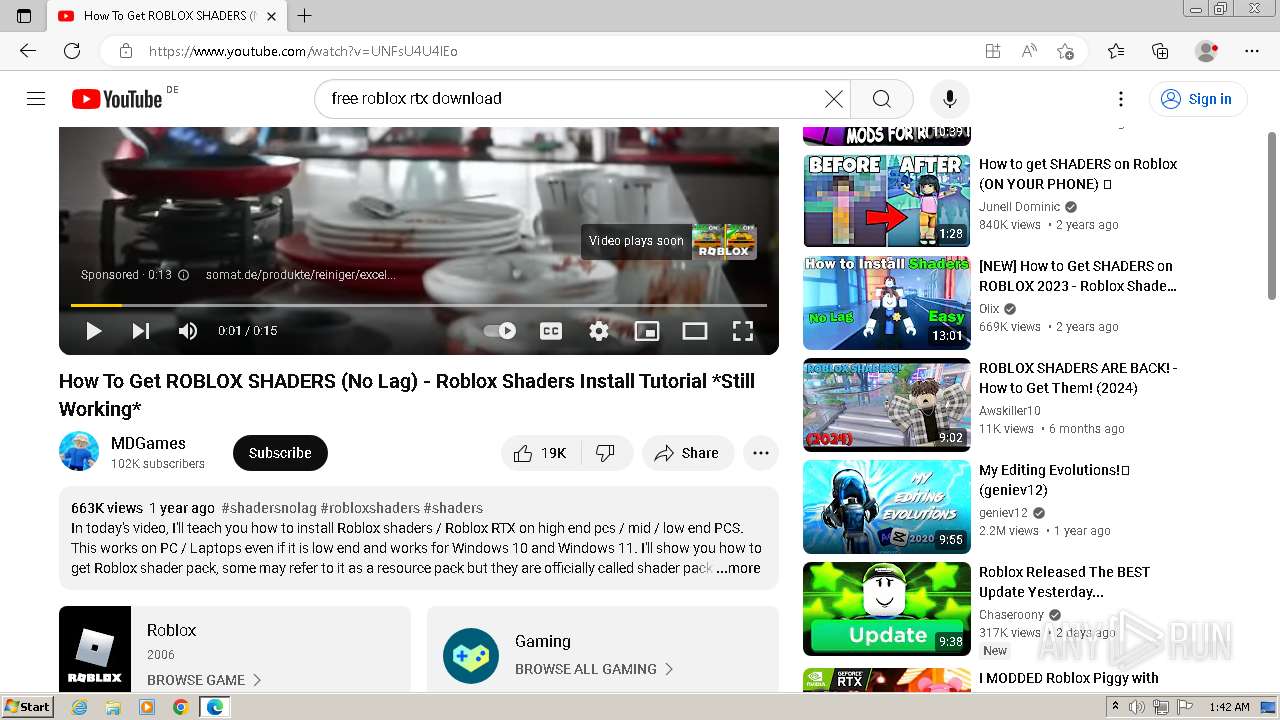The height and width of the screenshot is (720, 1280).
Task: Go back in the browser
Action: [28, 51]
